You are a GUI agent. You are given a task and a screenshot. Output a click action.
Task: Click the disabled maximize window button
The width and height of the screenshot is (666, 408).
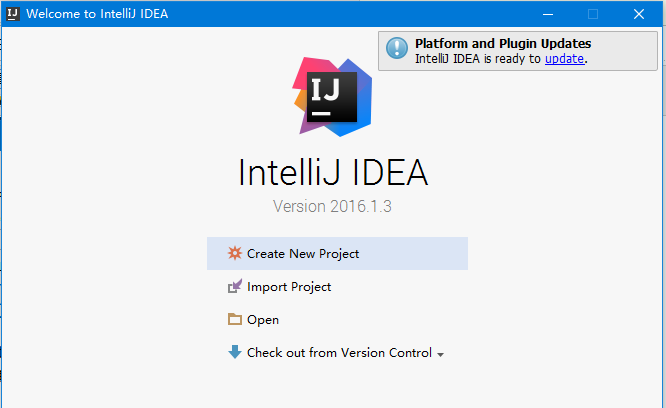click(593, 14)
